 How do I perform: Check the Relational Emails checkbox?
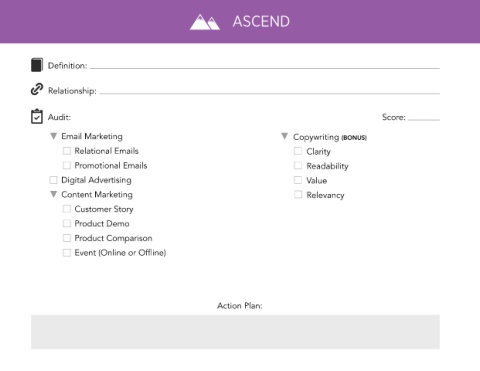(67, 151)
